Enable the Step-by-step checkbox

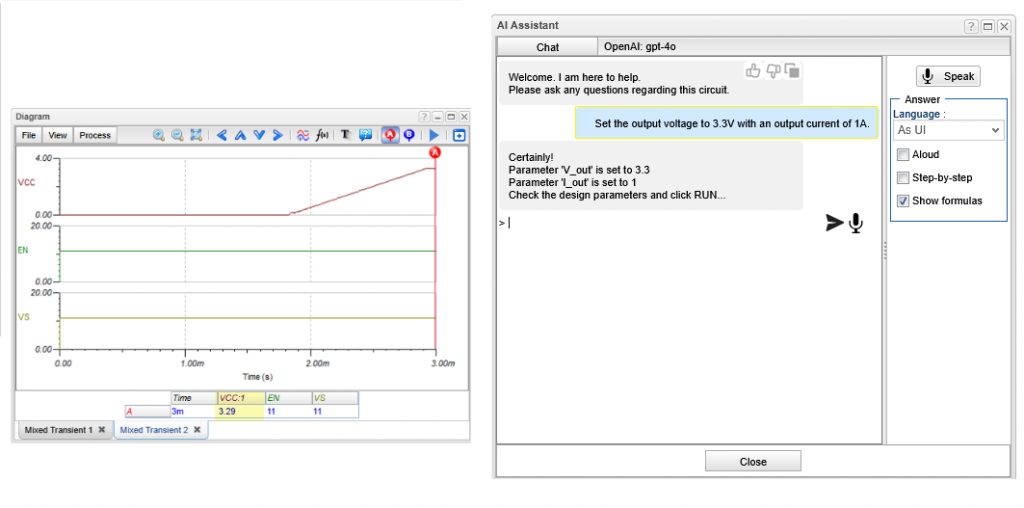click(903, 178)
